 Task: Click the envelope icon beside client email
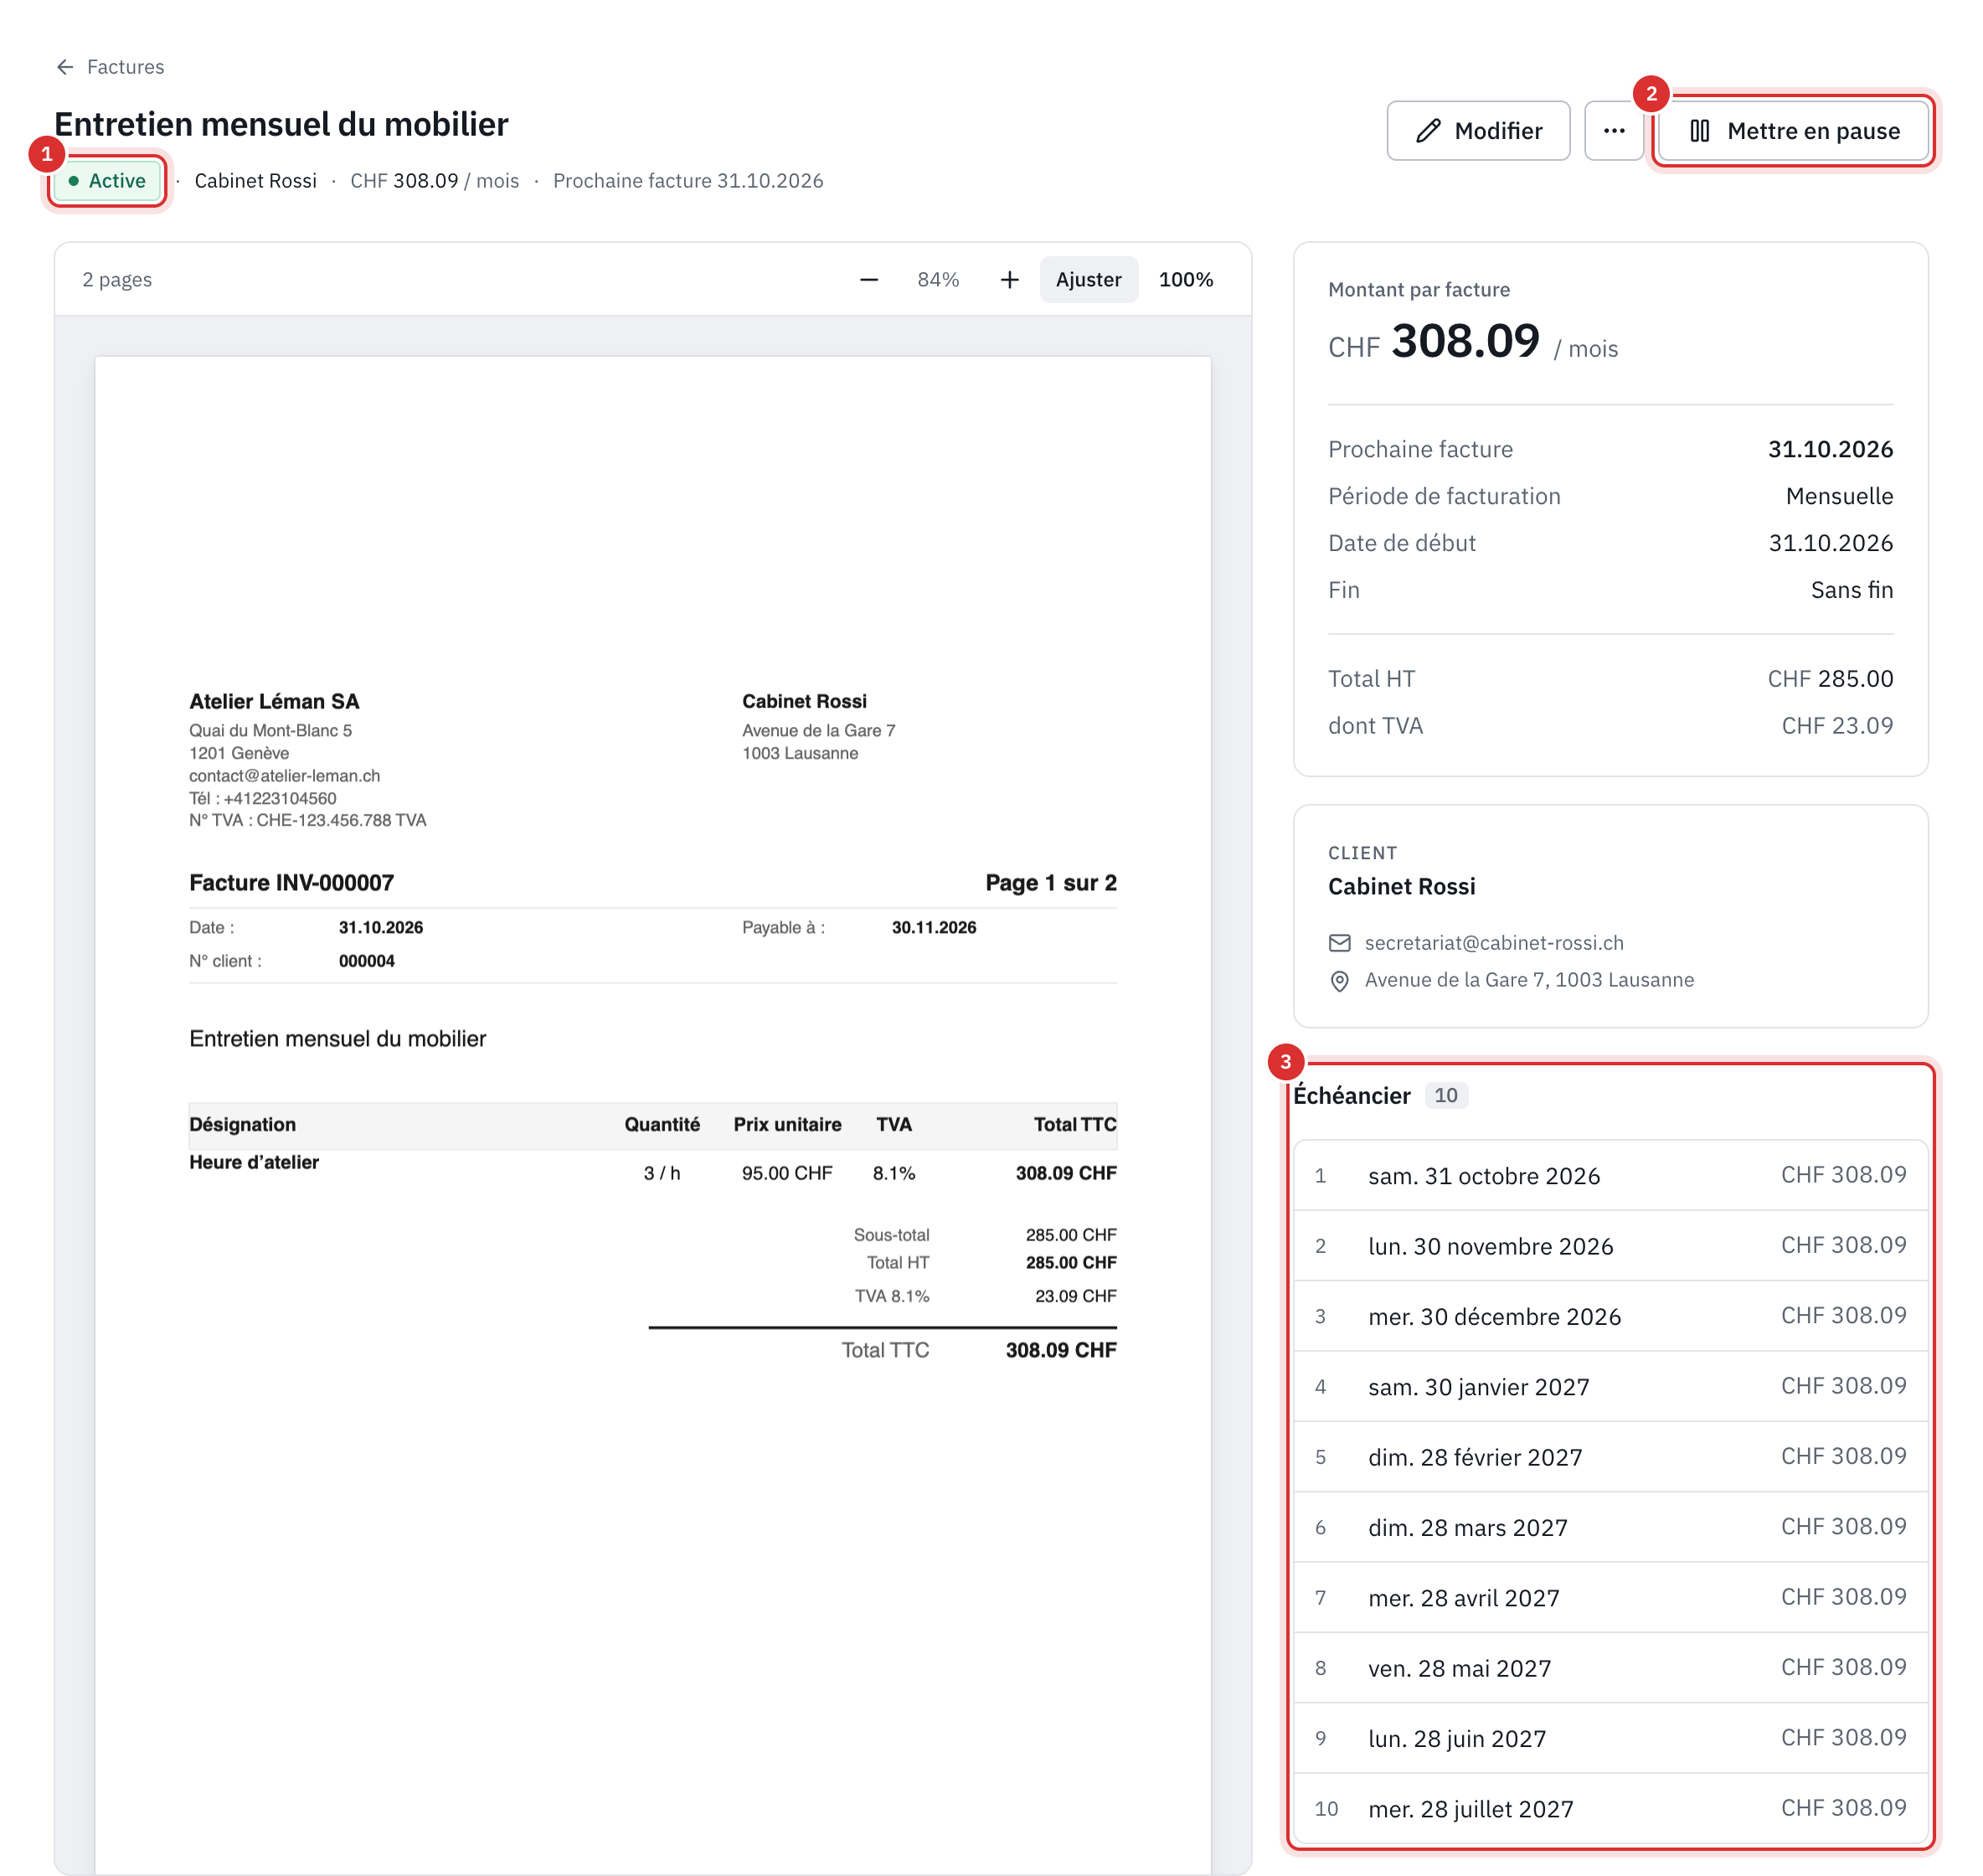coord(1339,943)
